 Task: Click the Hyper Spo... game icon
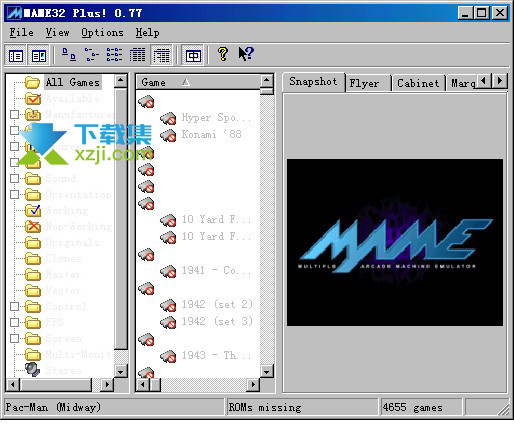click(x=168, y=118)
